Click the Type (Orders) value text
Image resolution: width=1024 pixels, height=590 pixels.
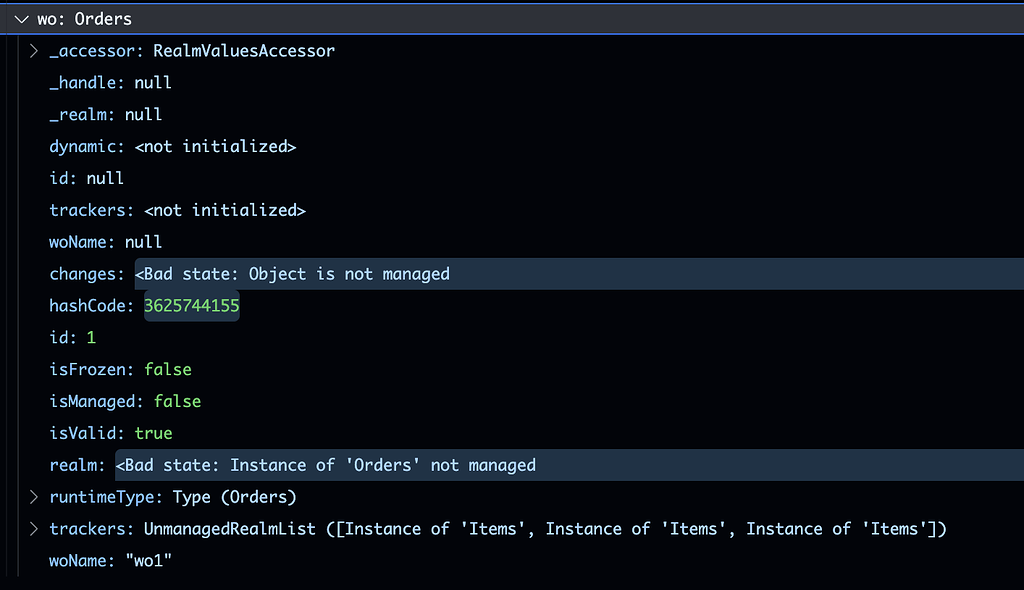pos(234,497)
